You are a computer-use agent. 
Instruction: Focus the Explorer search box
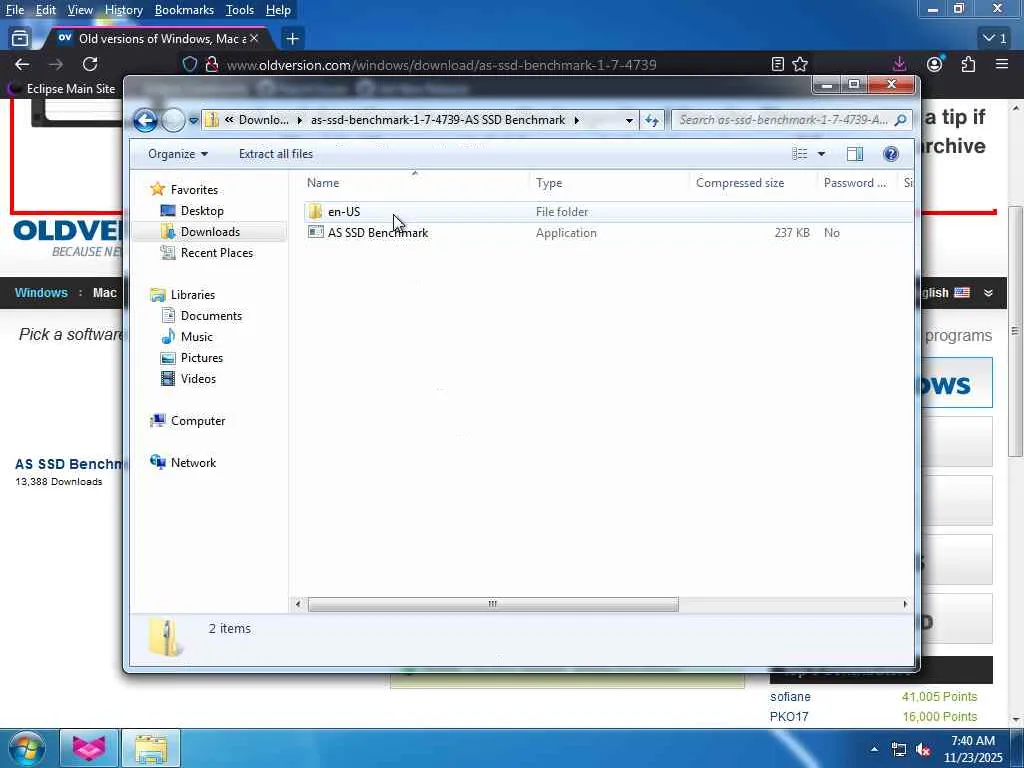(783, 120)
